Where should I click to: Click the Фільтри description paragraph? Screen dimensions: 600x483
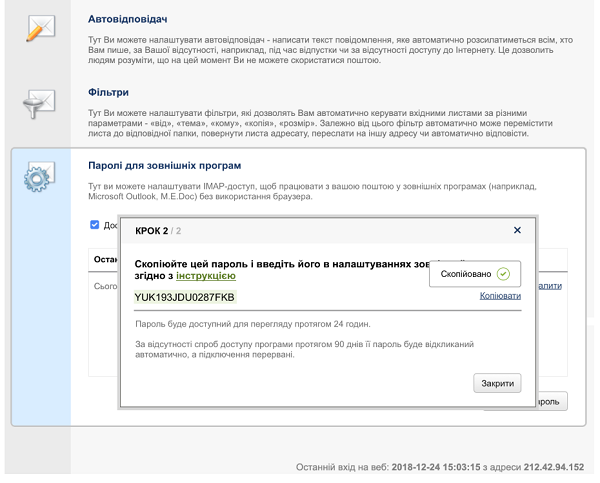(320, 123)
